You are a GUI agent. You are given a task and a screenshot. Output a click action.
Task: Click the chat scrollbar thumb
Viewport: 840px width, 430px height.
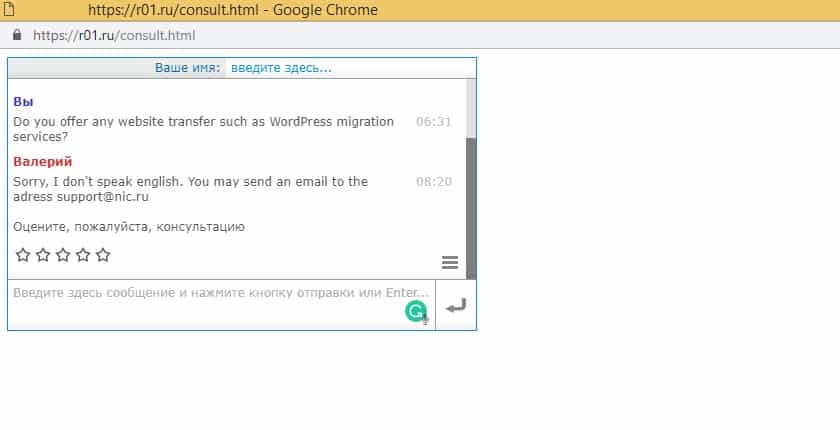(x=471, y=208)
